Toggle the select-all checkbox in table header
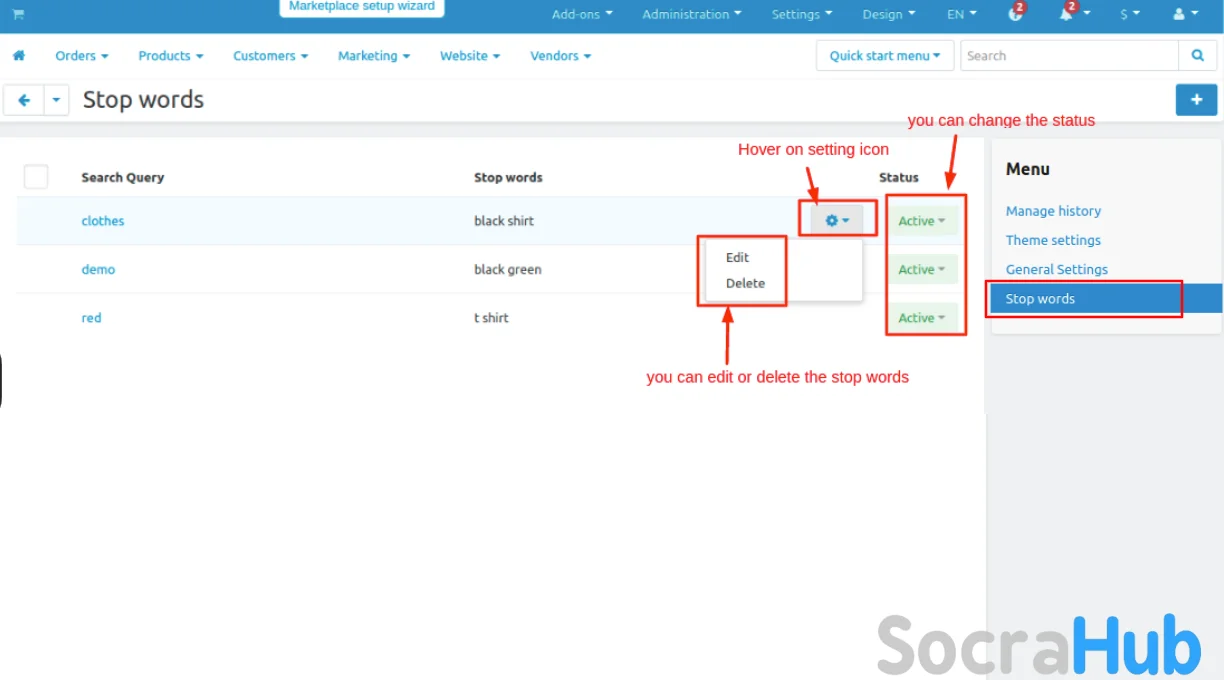 [x=36, y=177]
